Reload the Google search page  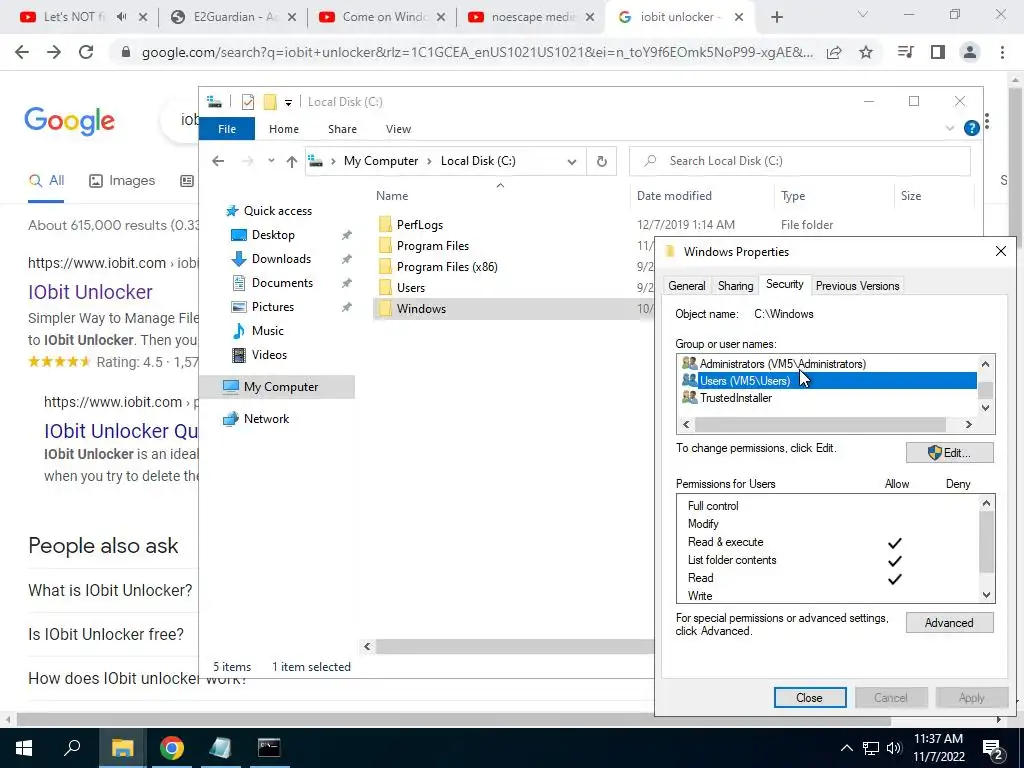(x=86, y=52)
